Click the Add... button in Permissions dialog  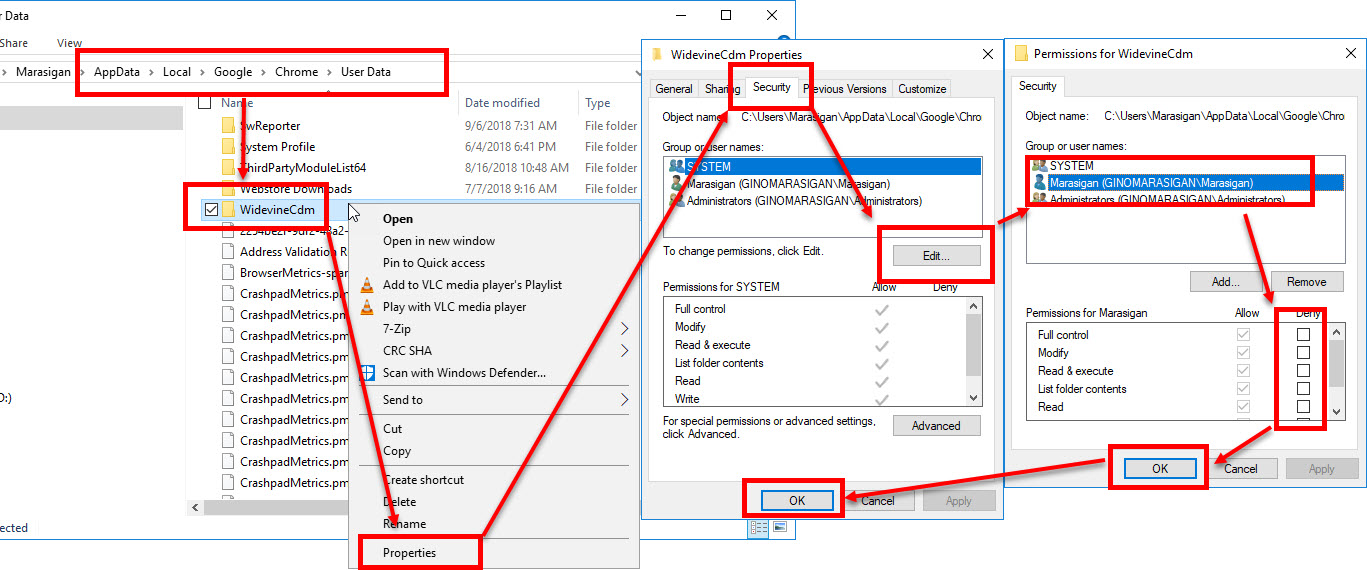pos(1225,282)
